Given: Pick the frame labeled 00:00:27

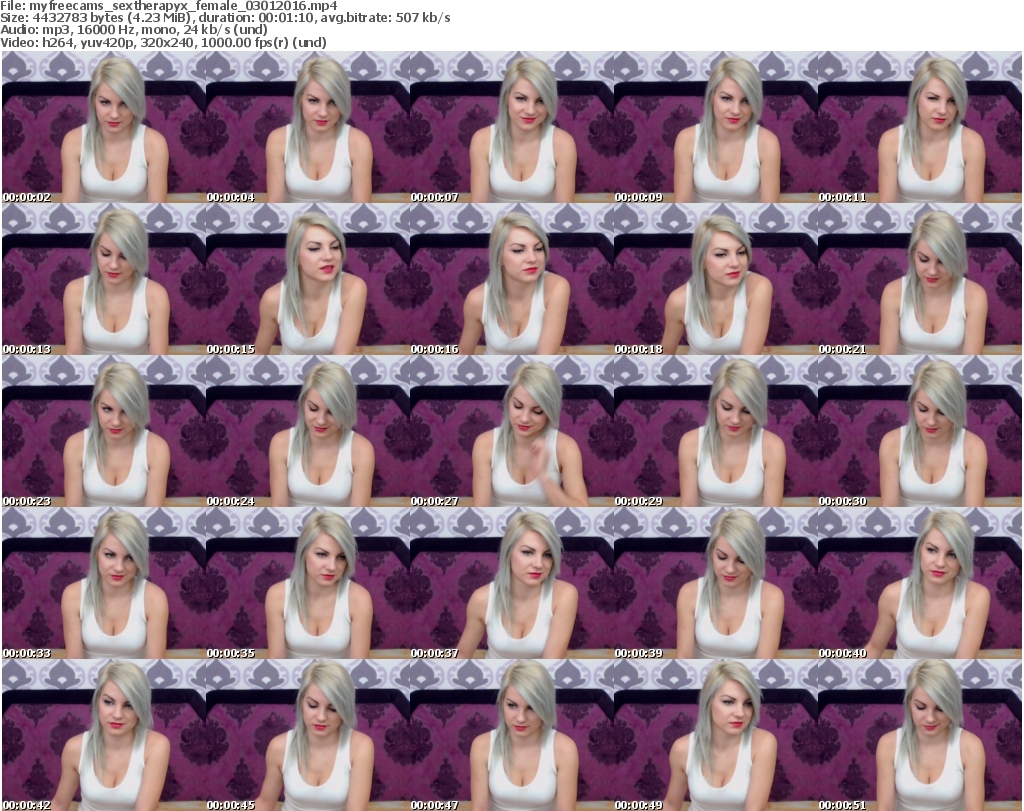Looking at the screenshot, I should [x=511, y=431].
